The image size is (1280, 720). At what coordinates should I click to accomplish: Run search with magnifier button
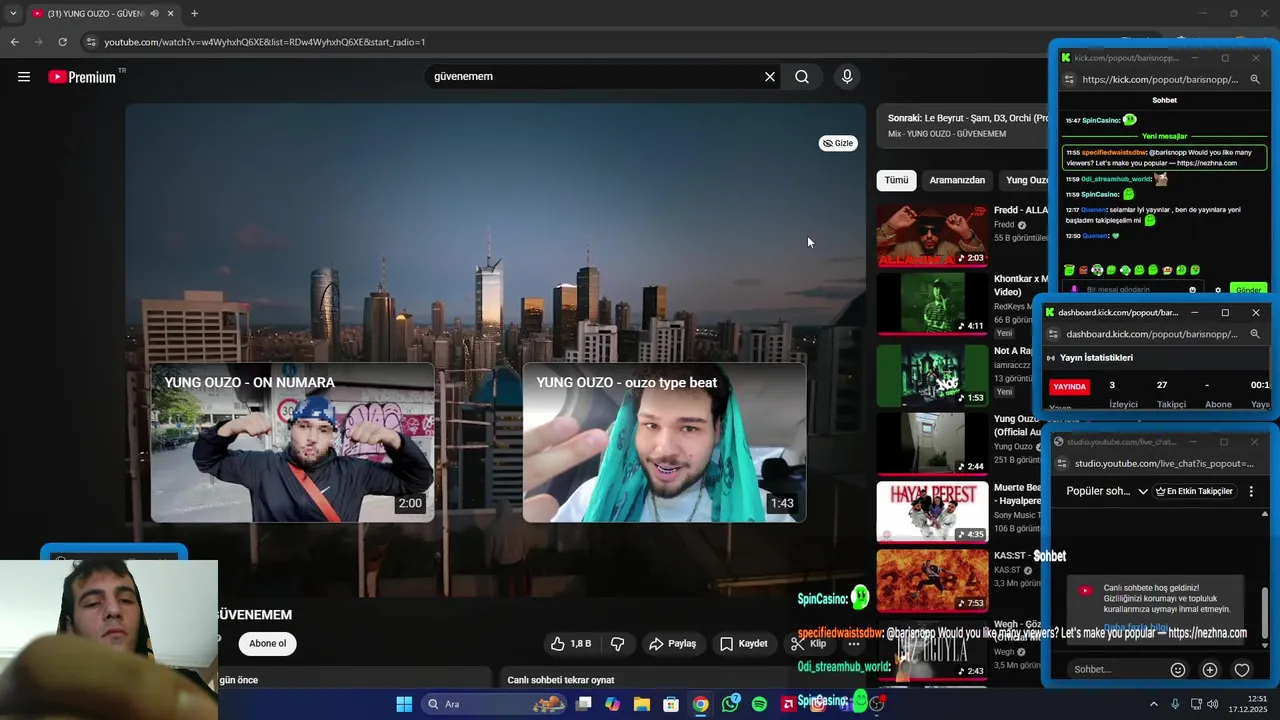coord(802,76)
